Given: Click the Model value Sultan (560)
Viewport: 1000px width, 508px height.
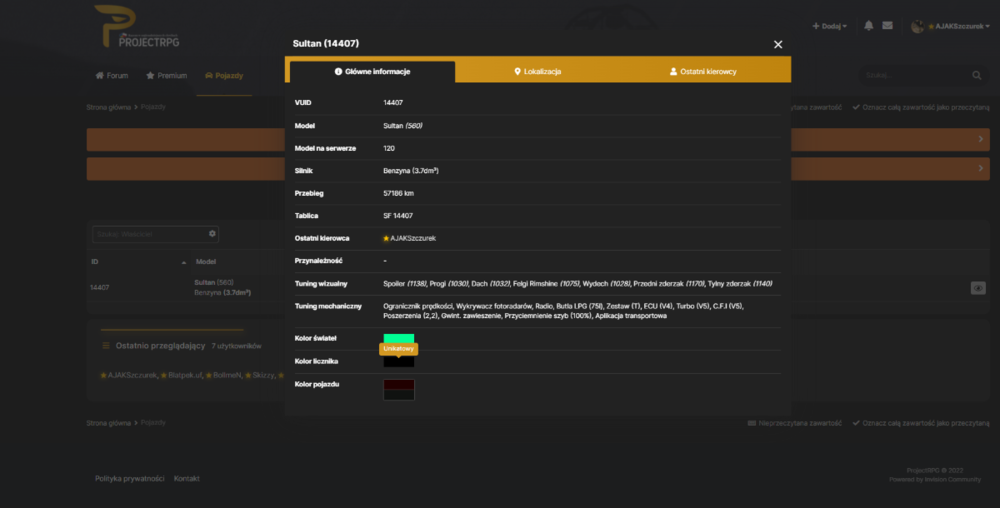Looking at the screenshot, I should pos(402,126).
